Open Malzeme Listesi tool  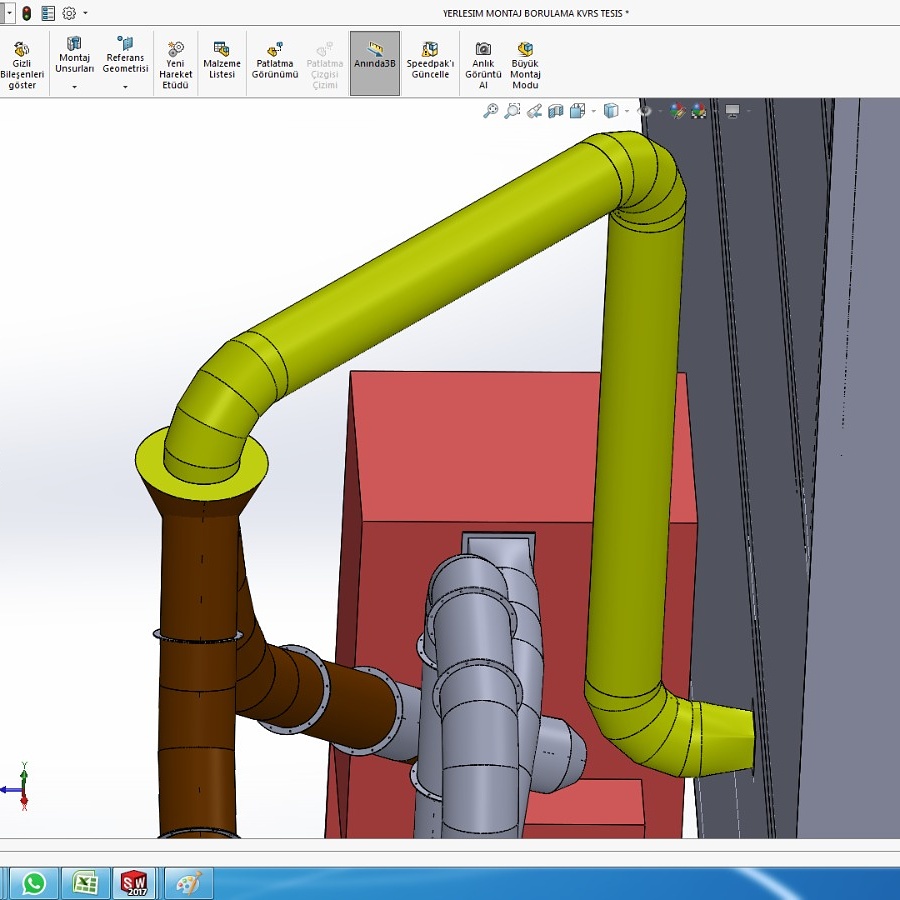click(221, 62)
